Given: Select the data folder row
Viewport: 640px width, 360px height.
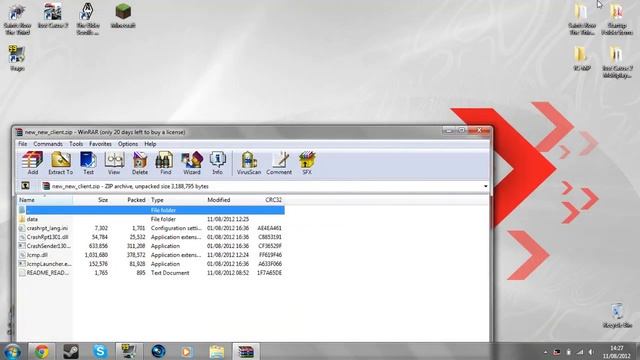Looking at the screenshot, I should [151, 219].
